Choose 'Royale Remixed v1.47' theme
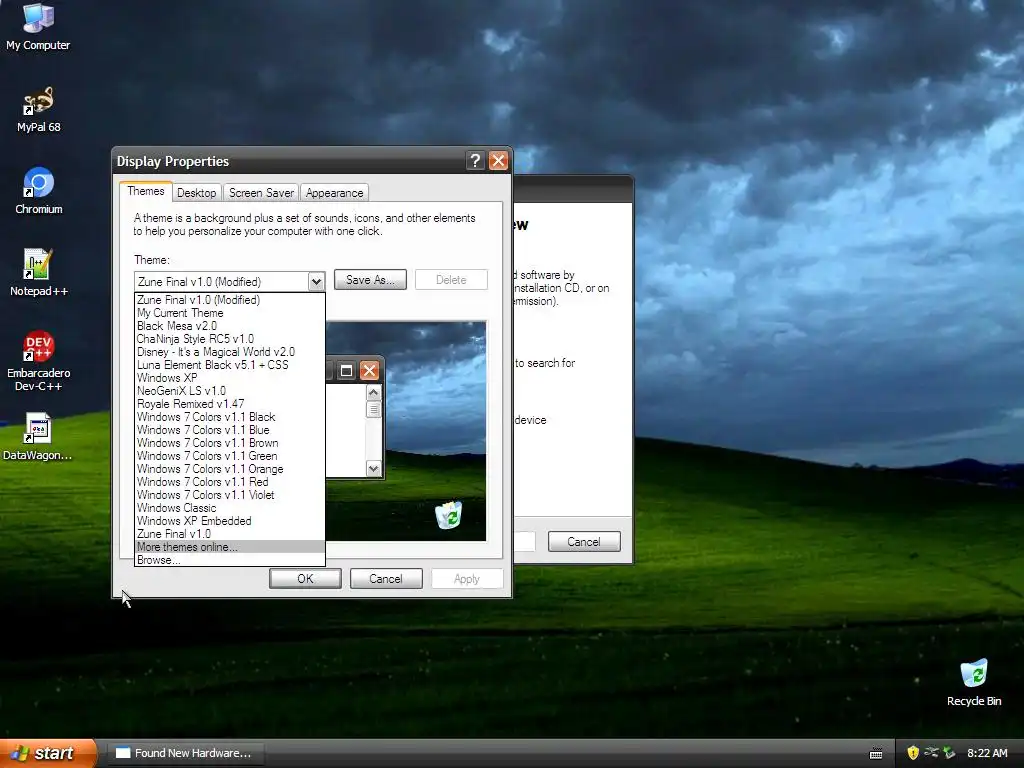This screenshot has height=768, width=1024. tap(229, 404)
